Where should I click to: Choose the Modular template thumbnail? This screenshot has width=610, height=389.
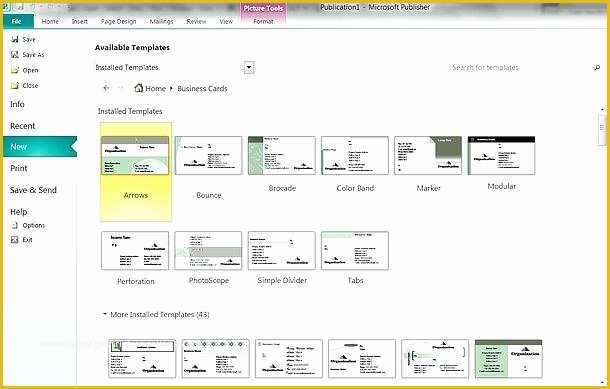coord(501,156)
